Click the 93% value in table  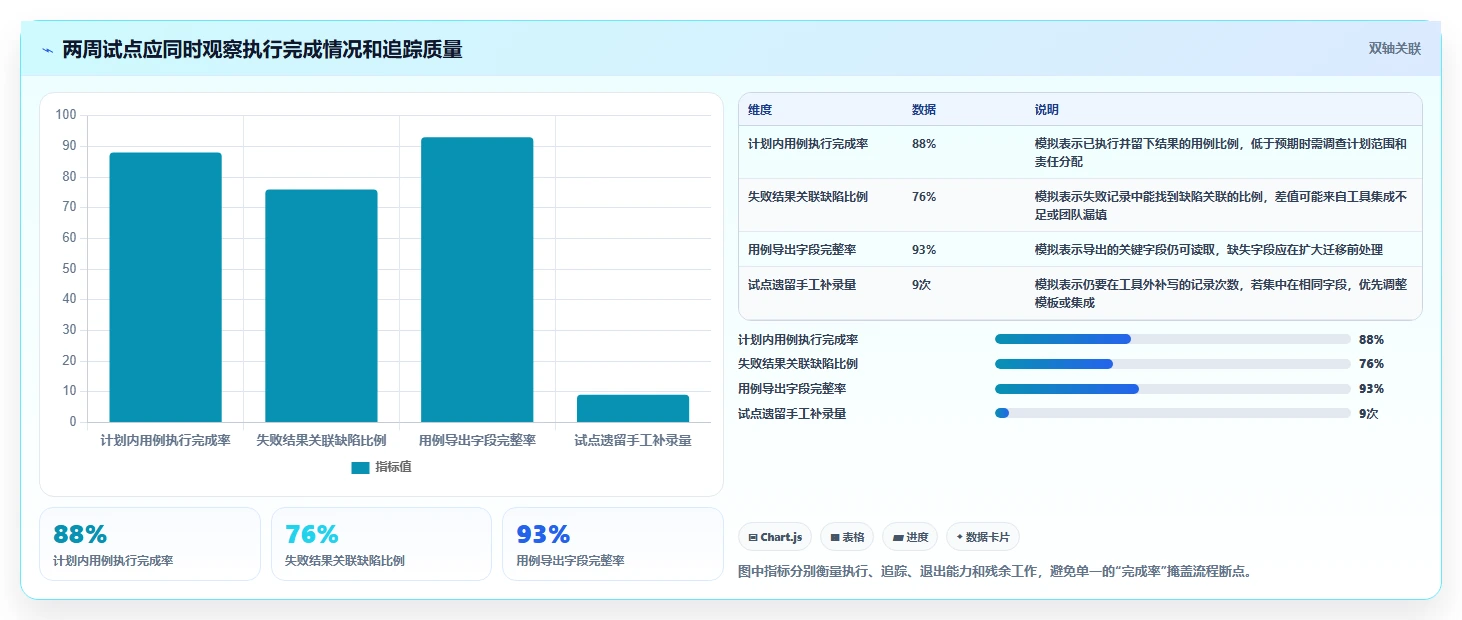pos(924,250)
